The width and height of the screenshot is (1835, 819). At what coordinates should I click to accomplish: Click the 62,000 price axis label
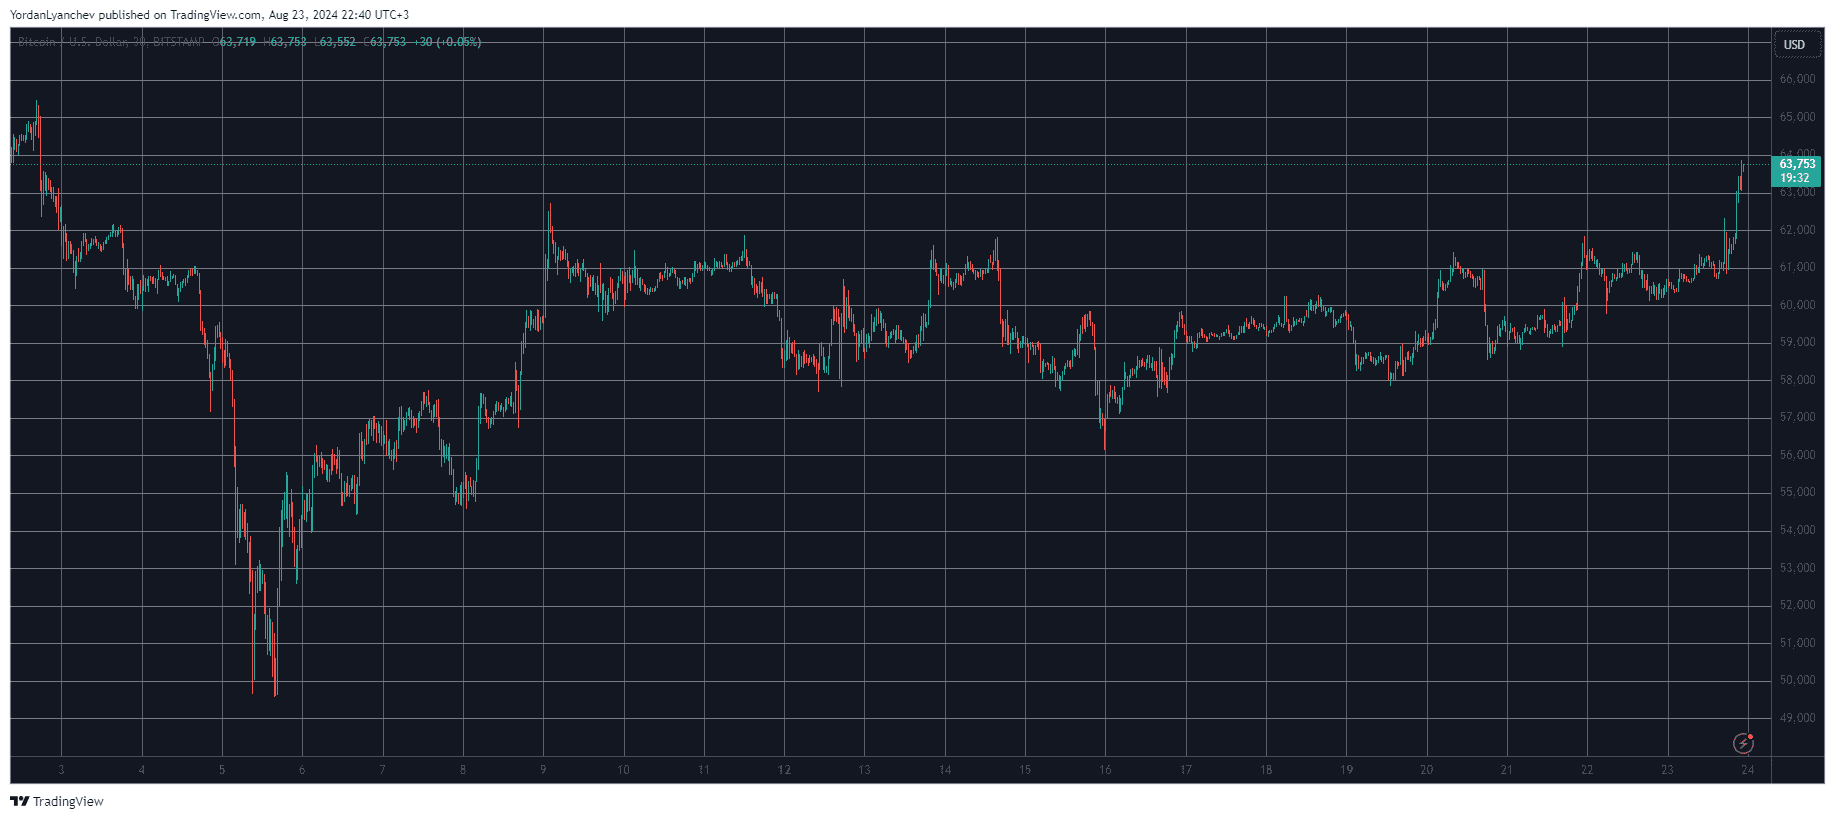pos(1797,230)
